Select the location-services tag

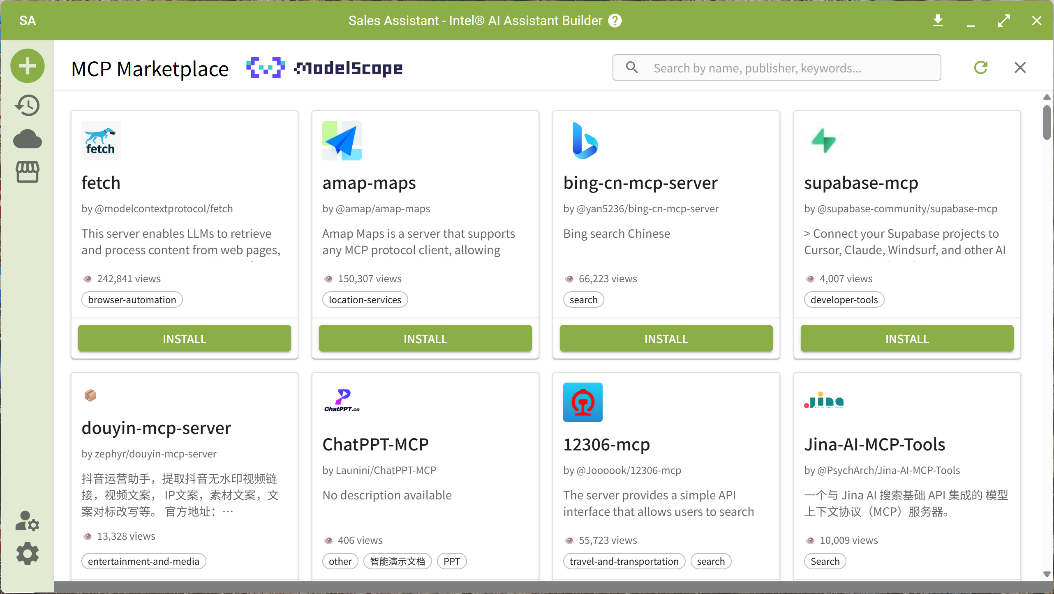coord(364,299)
